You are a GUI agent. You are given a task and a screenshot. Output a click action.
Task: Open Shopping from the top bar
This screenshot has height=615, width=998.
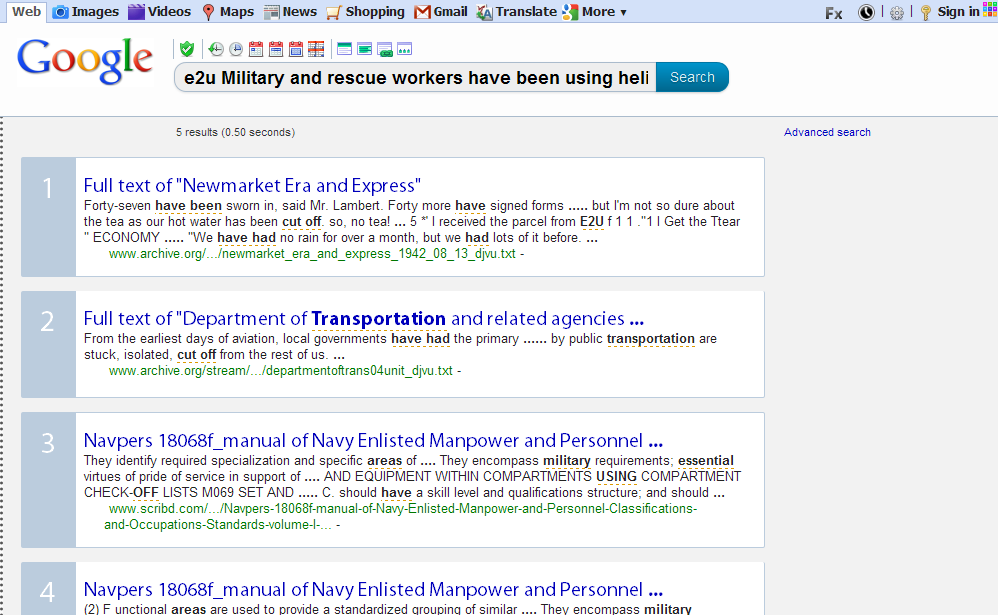365,11
